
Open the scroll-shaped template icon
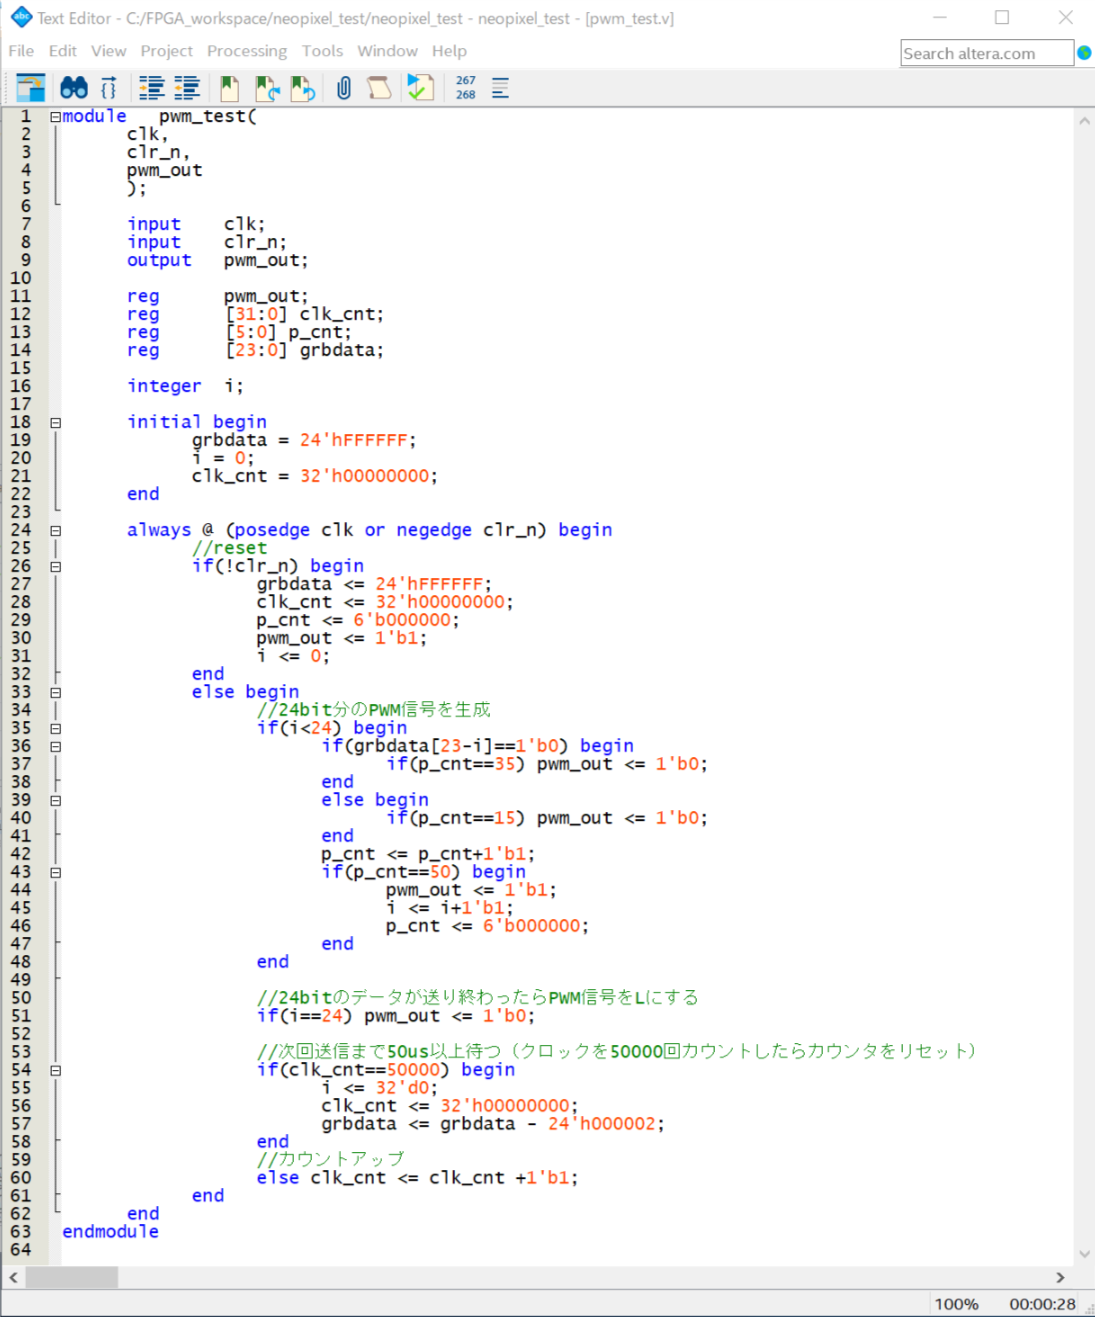click(379, 88)
